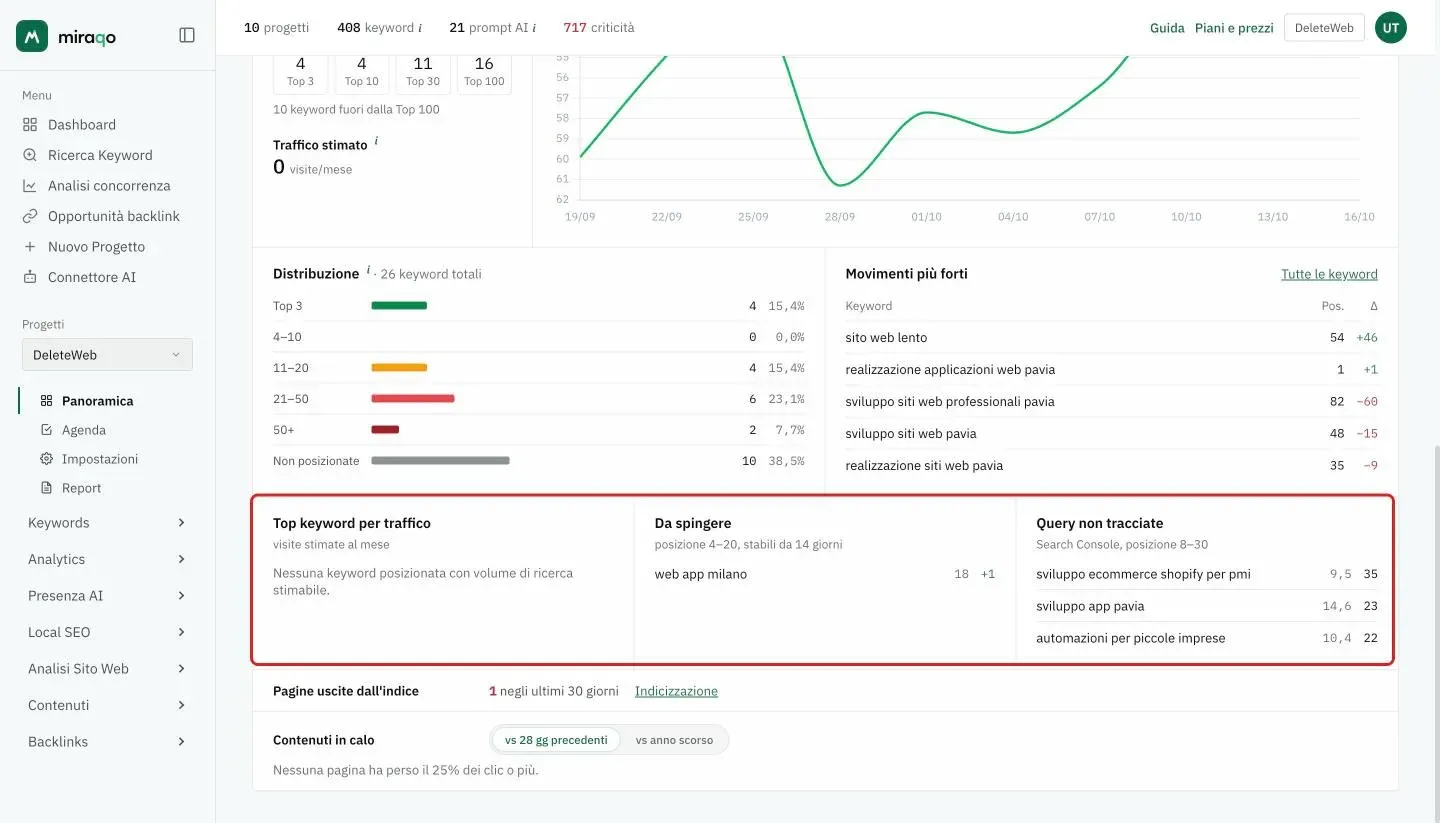Click the Agenda checklist icon
The height and width of the screenshot is (823, 1440).
tap(46, 430)
